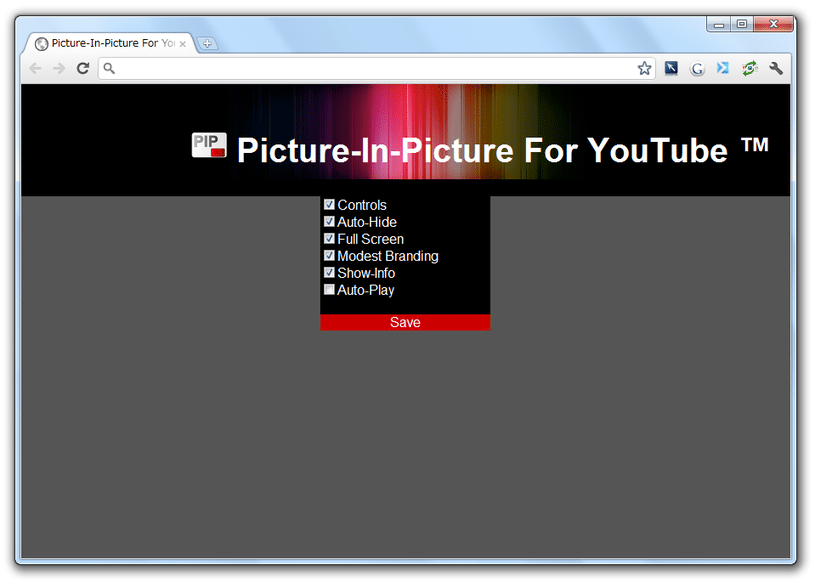Click the Controls label text
815x582 pixels.
(x=362, y=205)
